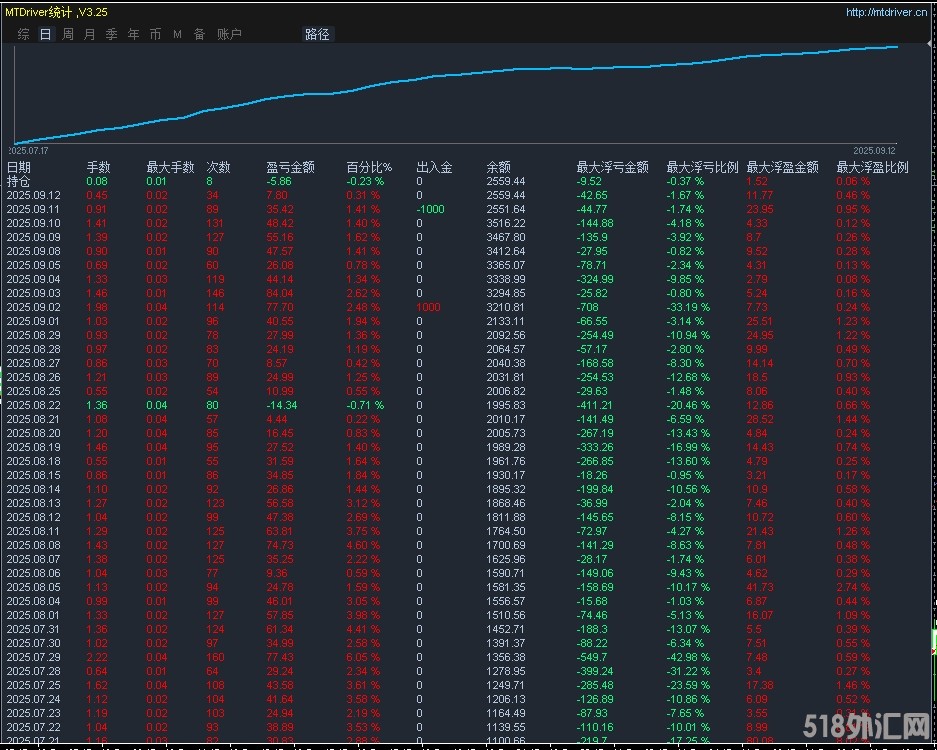Switch to the 综 summary tab
The image size is (937, 750).
(x=24, y=34)
